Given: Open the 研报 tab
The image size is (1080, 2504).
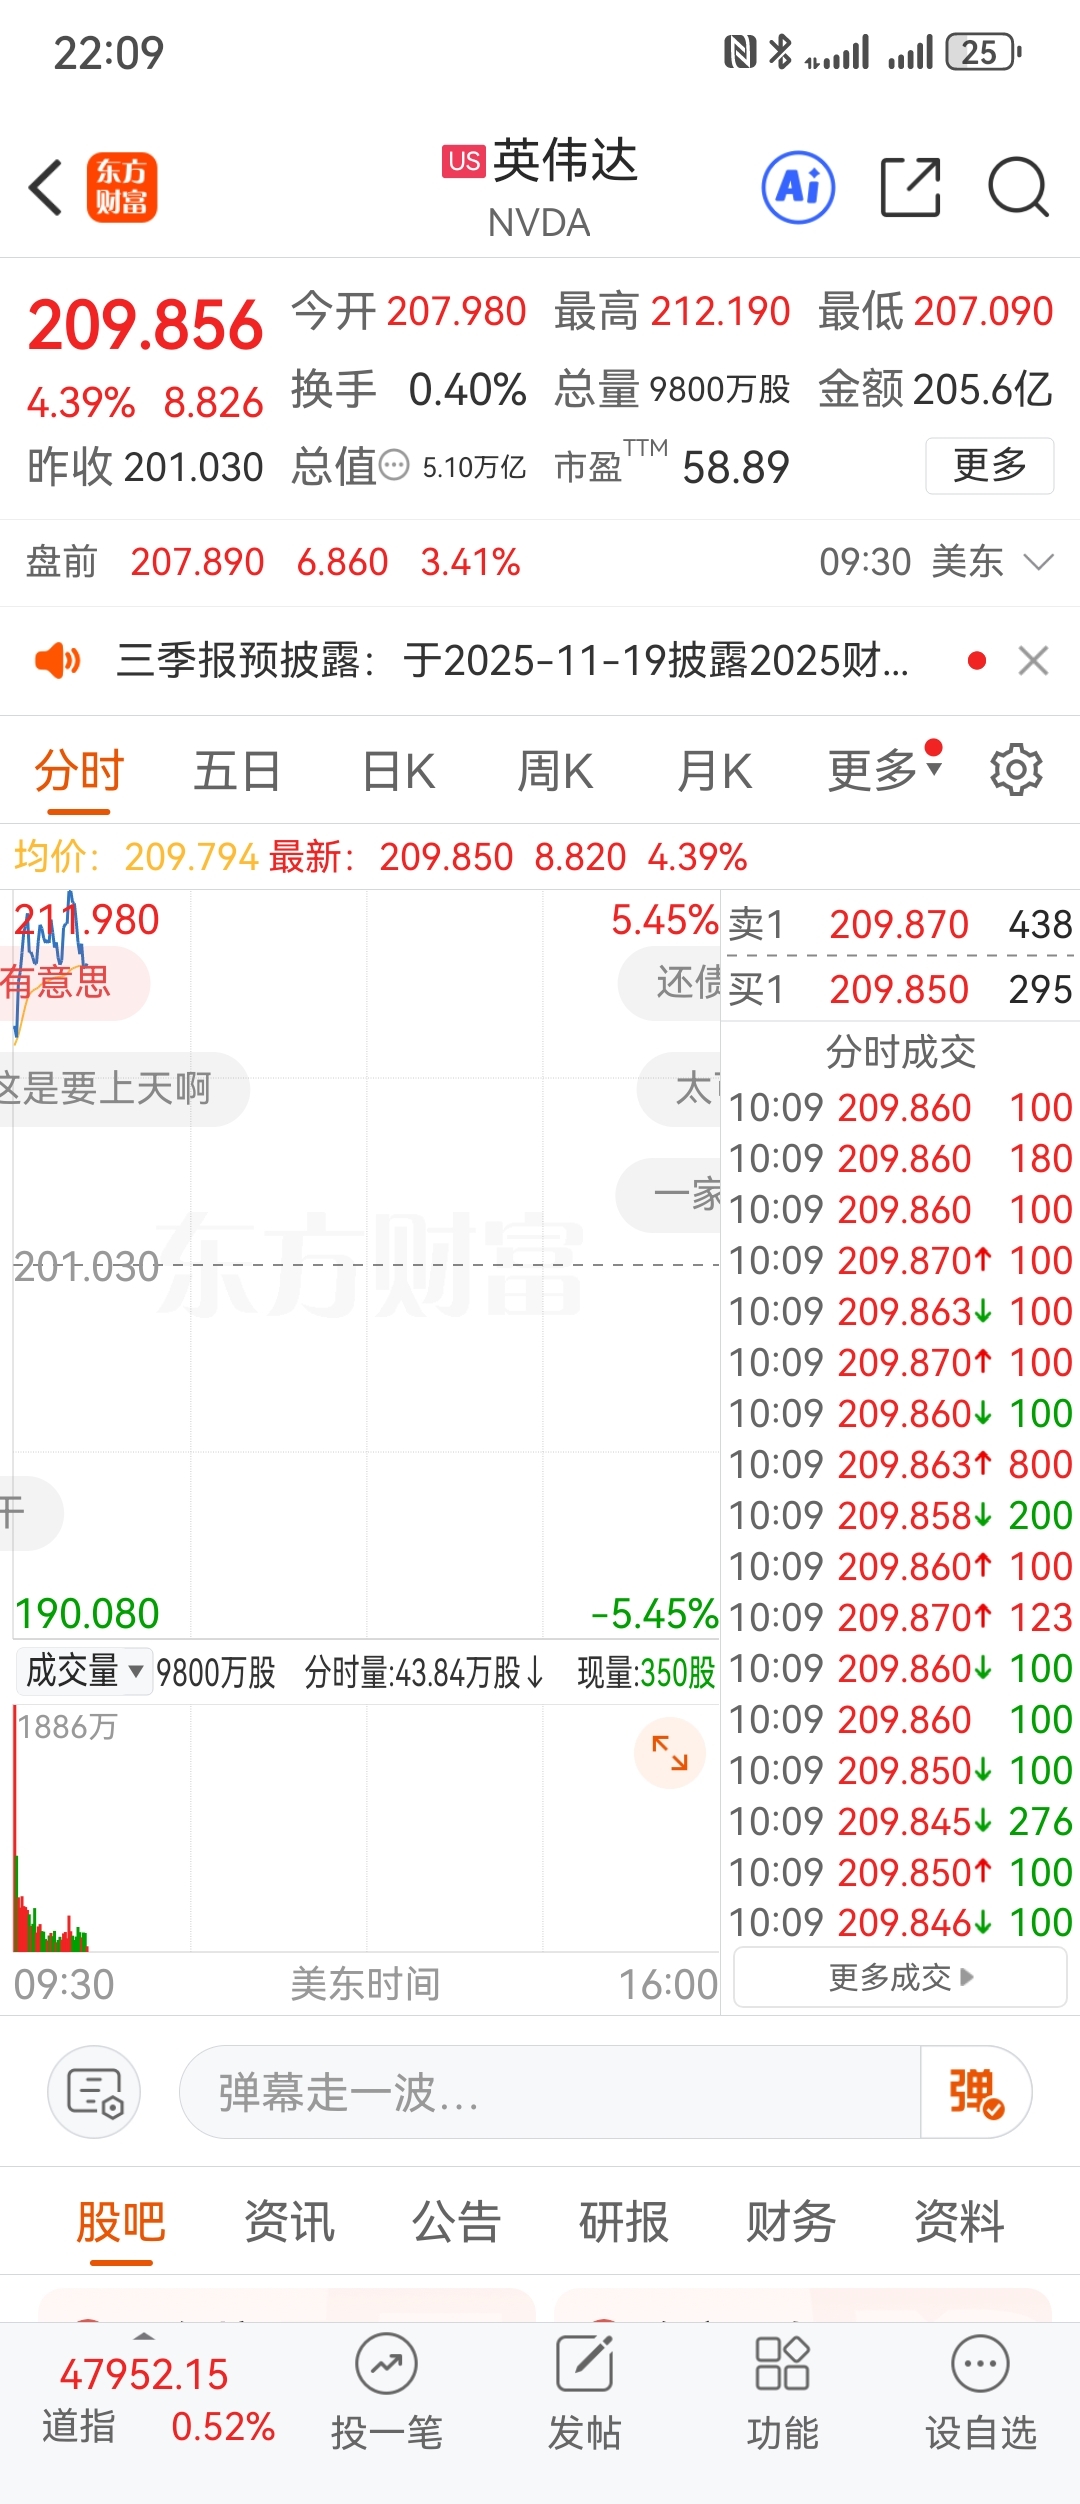Looking at the screenshot, I should click(624, 2222).
